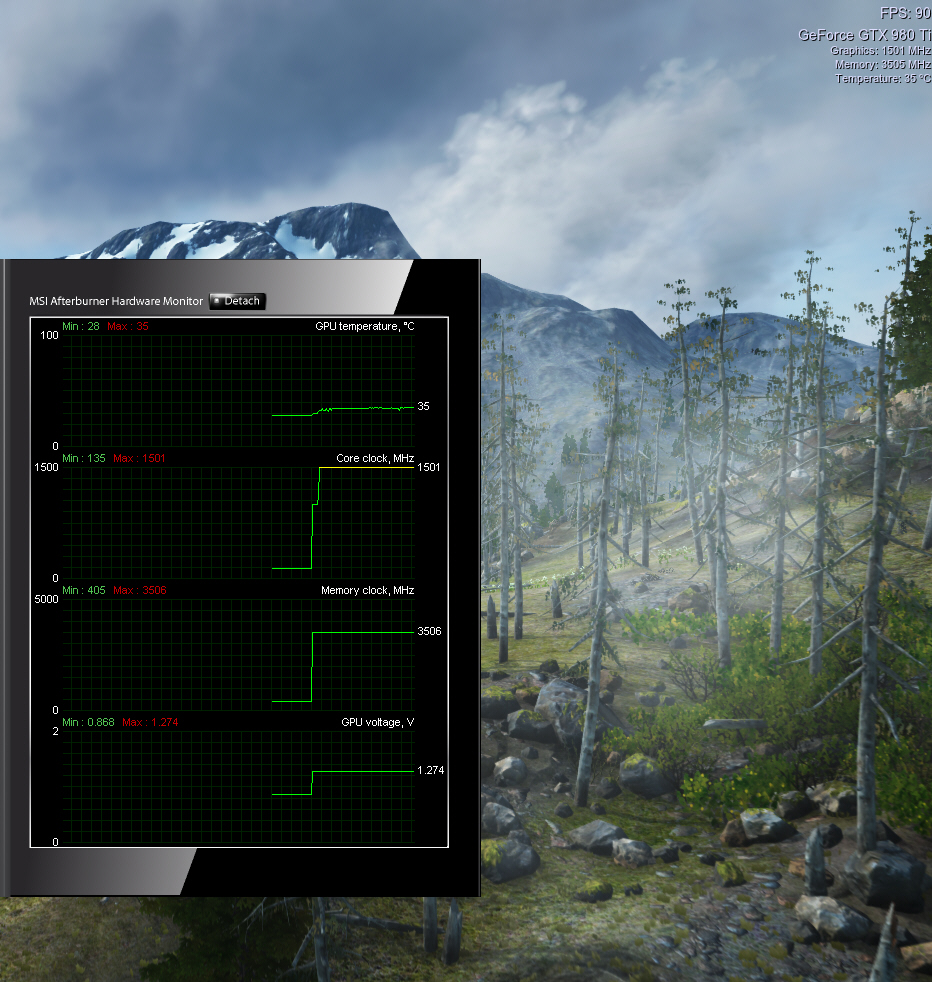This screenshot has width=932, height=982.
Task: Click the 'Graphics: 1501 MHz' overlay line
Action: 881,51
